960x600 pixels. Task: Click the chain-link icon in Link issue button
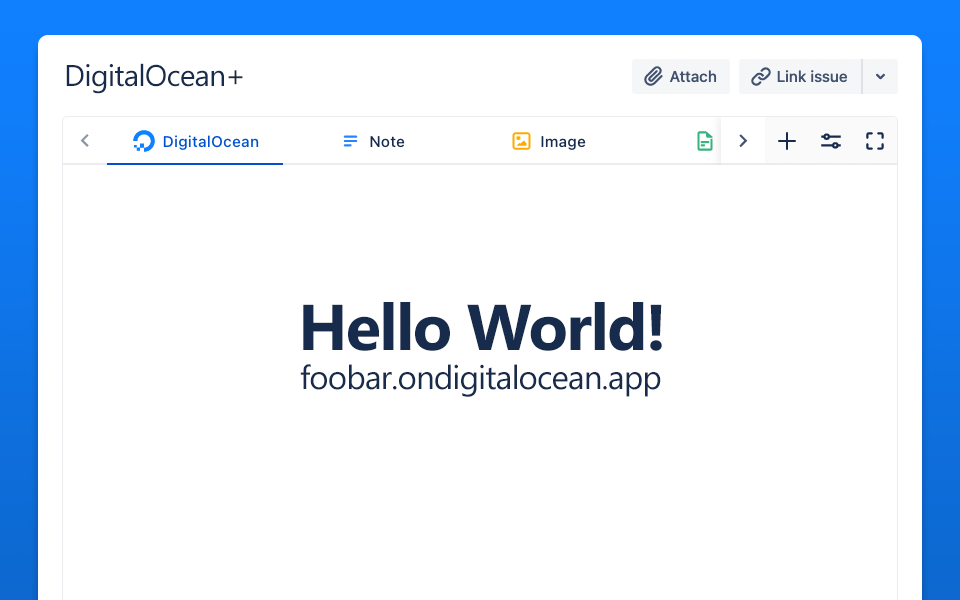(762, 76)
